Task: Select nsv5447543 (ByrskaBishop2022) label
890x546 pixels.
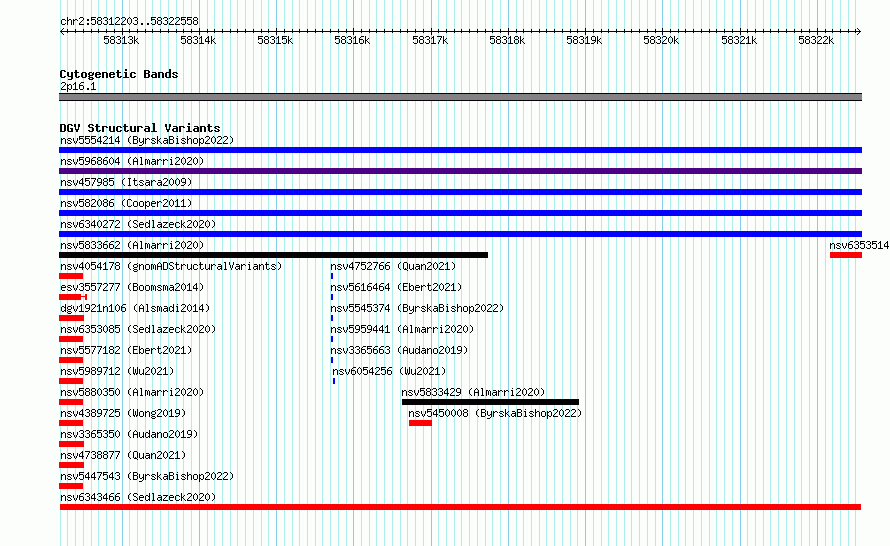Action: point(147,476)
